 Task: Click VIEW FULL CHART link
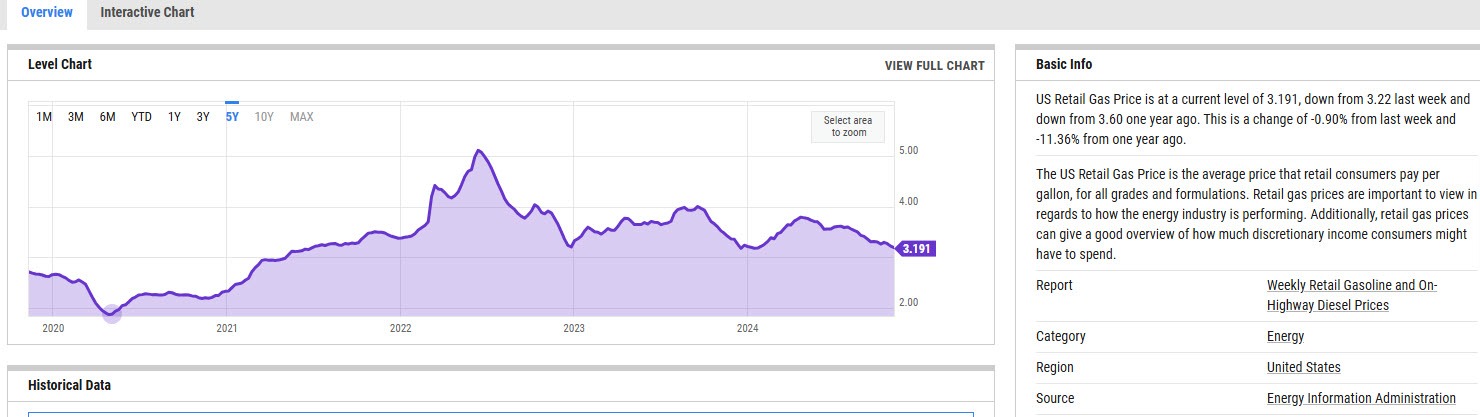coord(934,66)
